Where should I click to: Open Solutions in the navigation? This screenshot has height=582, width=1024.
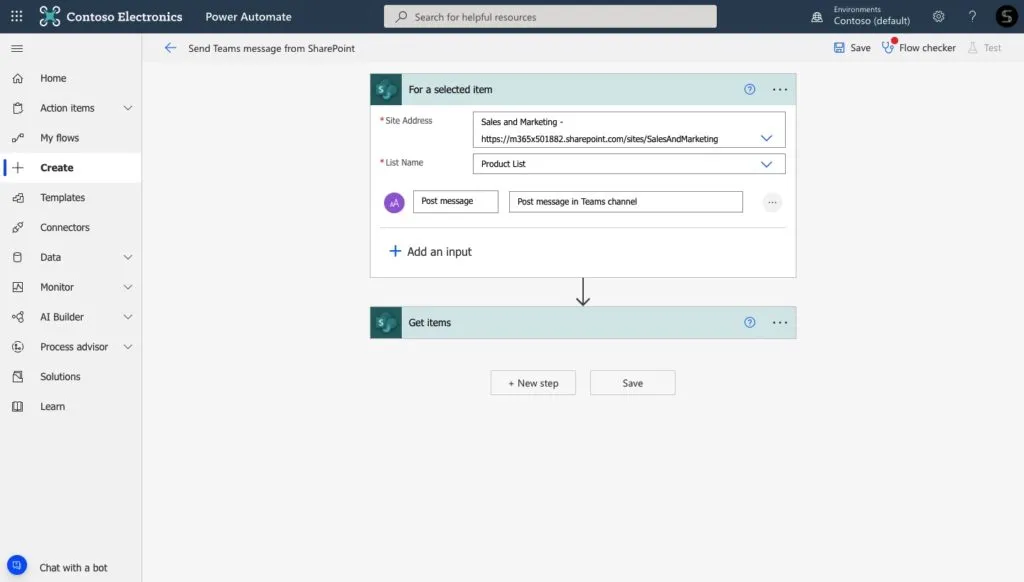coord(60,376)
